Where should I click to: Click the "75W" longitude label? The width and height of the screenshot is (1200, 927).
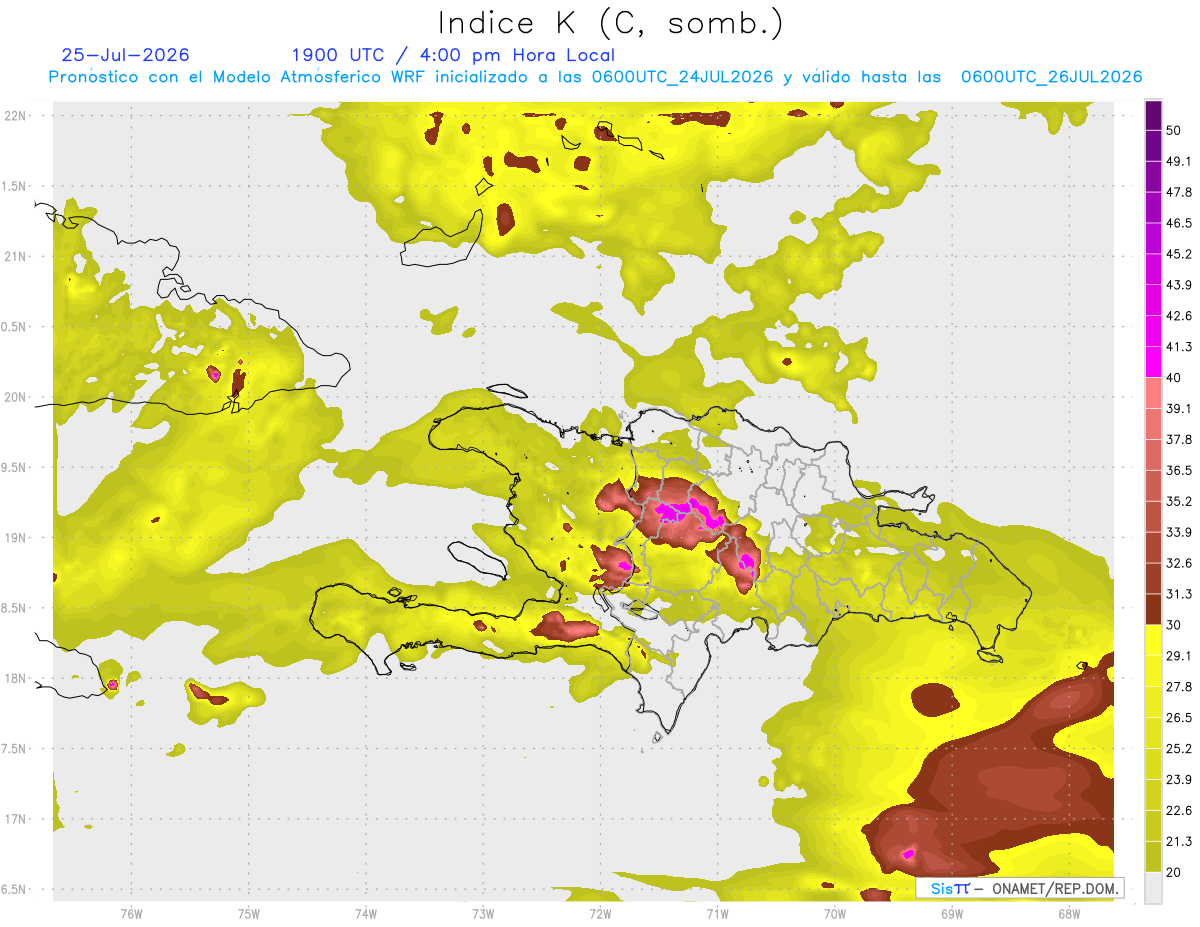click(x=249, y=914)
